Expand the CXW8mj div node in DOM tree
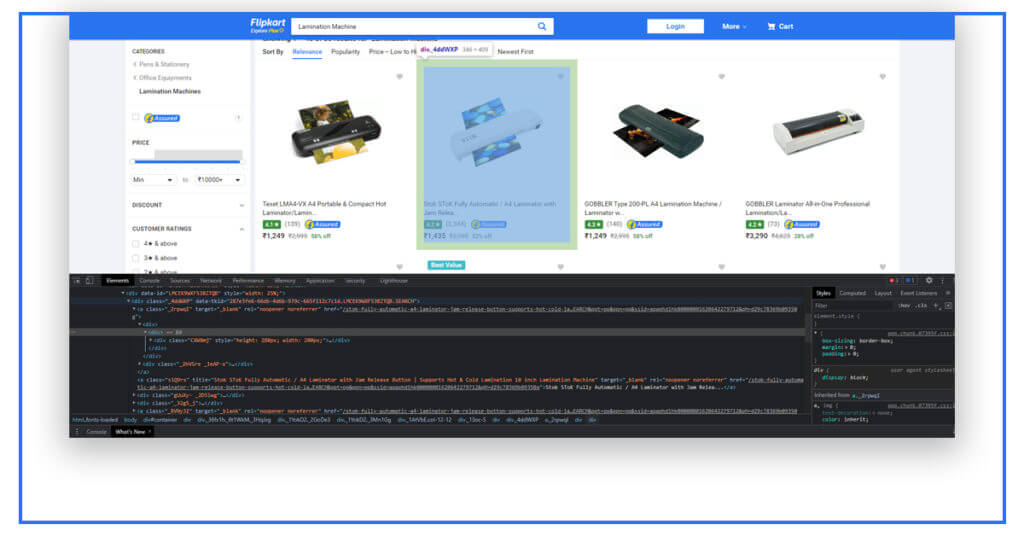 [151, 340]
